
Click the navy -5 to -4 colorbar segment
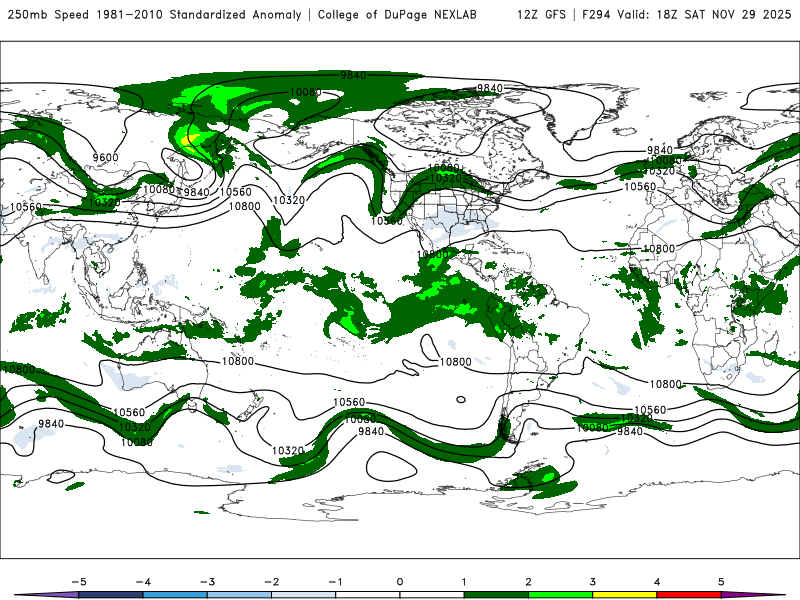click(x=111, y=595)
